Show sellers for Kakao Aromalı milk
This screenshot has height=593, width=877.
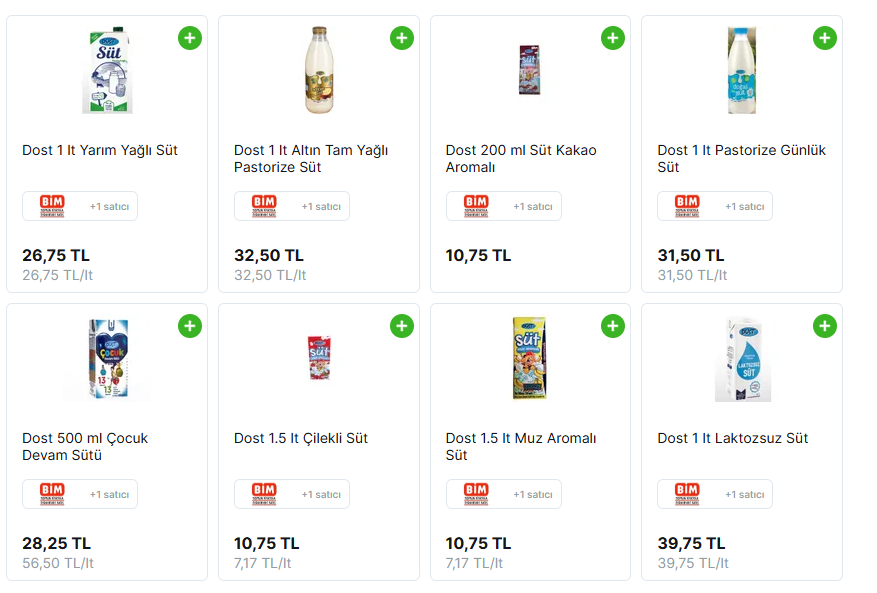(504, 206)
